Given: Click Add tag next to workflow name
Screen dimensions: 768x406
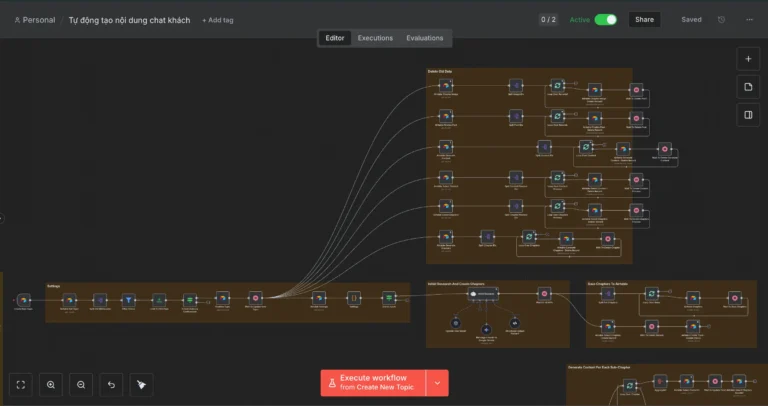Looking at the screenshot, I should (x=217, y=20).
